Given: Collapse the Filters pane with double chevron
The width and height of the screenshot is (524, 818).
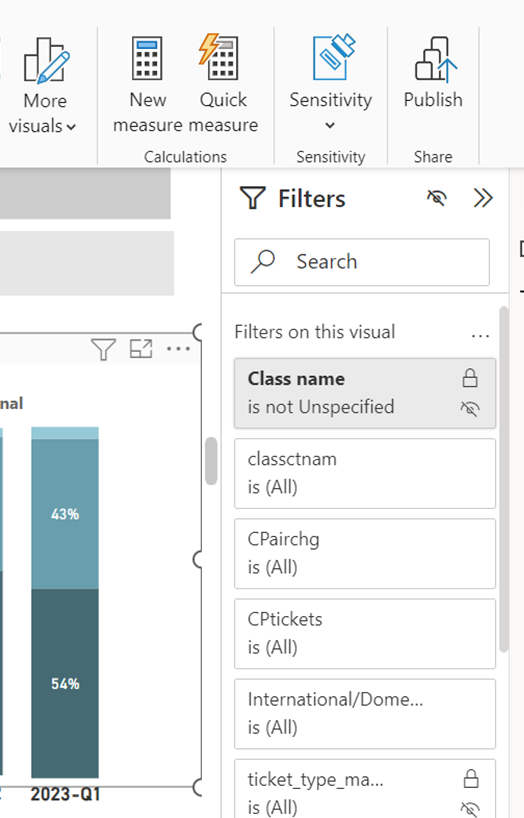Looking at the screenshot, I should [x=483, y=198].
